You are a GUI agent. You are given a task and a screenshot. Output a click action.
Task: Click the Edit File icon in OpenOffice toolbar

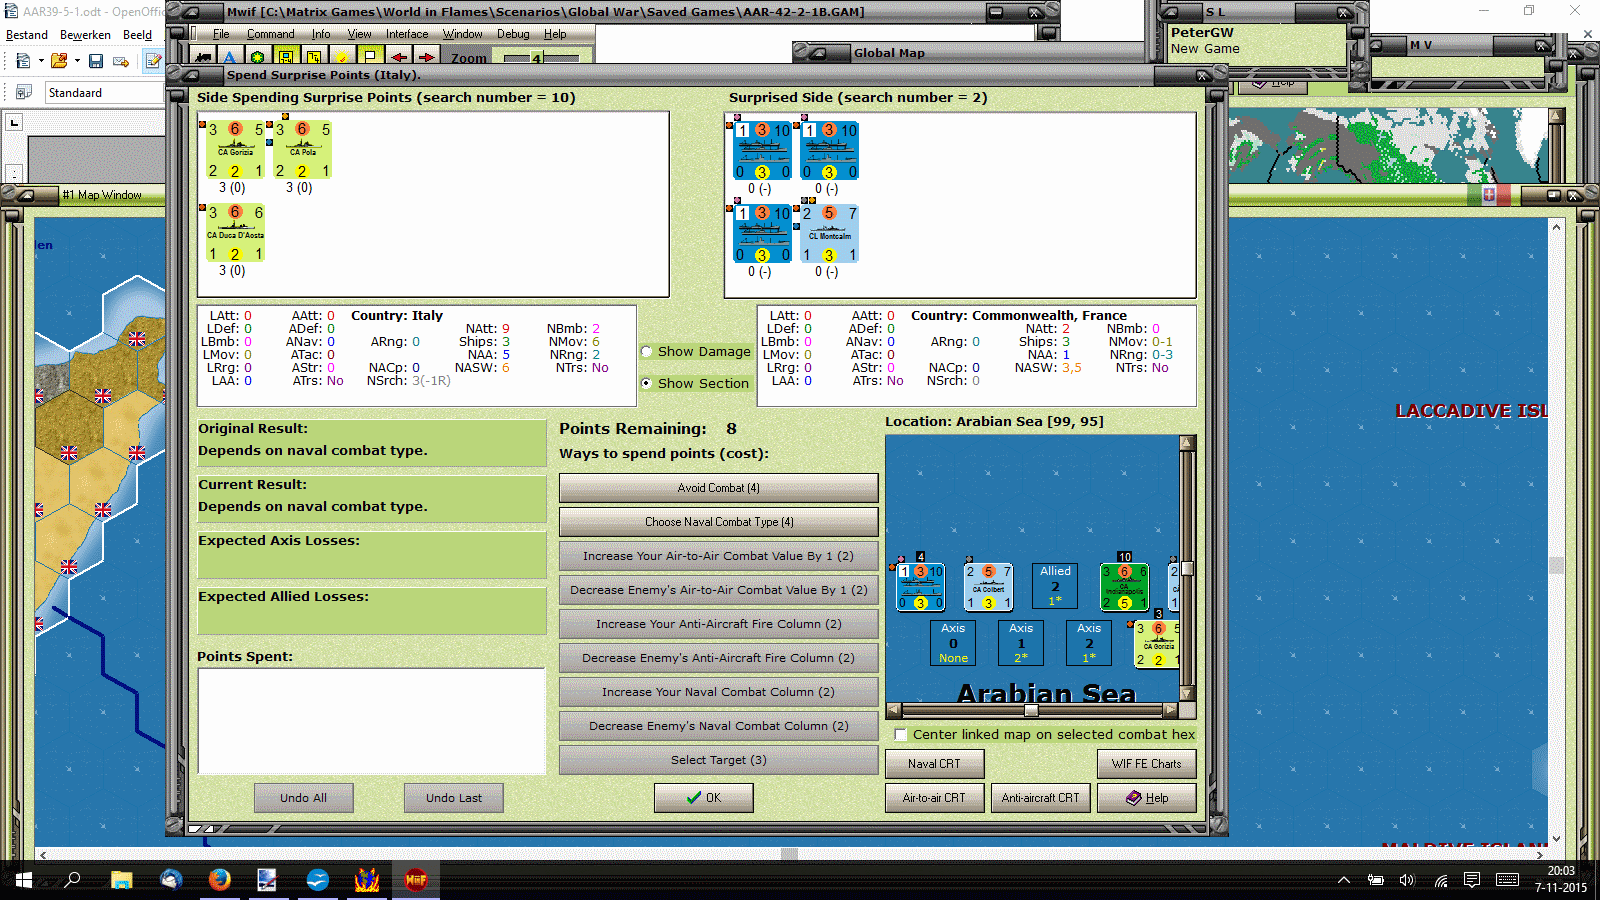[153, 61]
